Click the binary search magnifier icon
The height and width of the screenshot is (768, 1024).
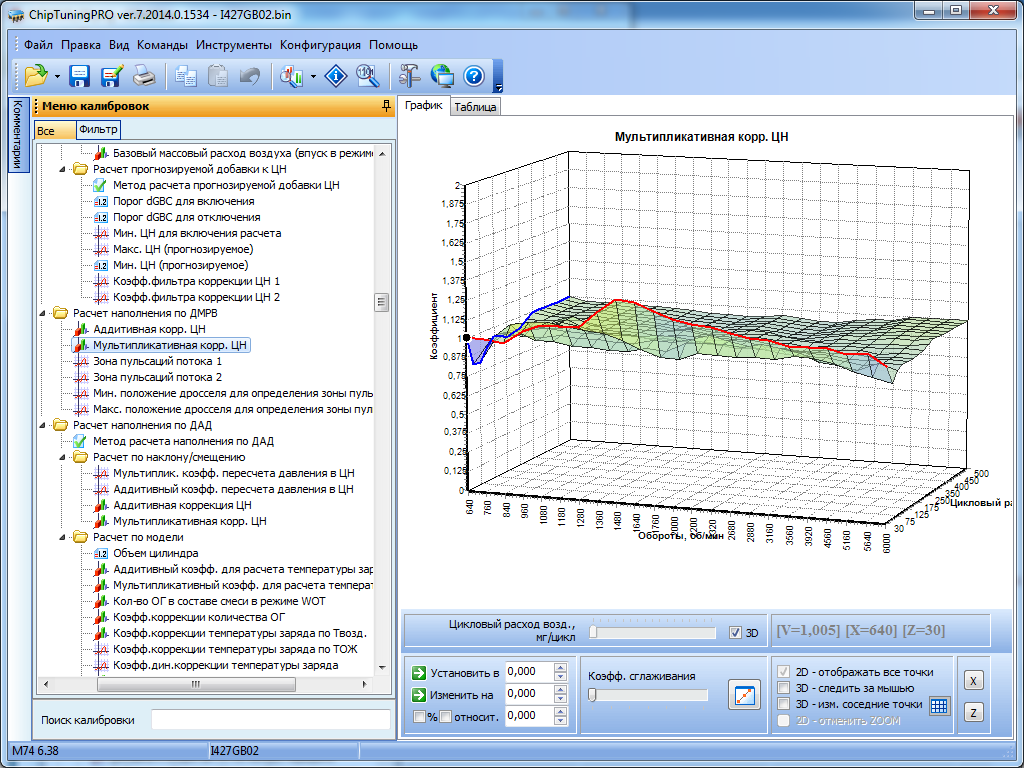(367, 76)
